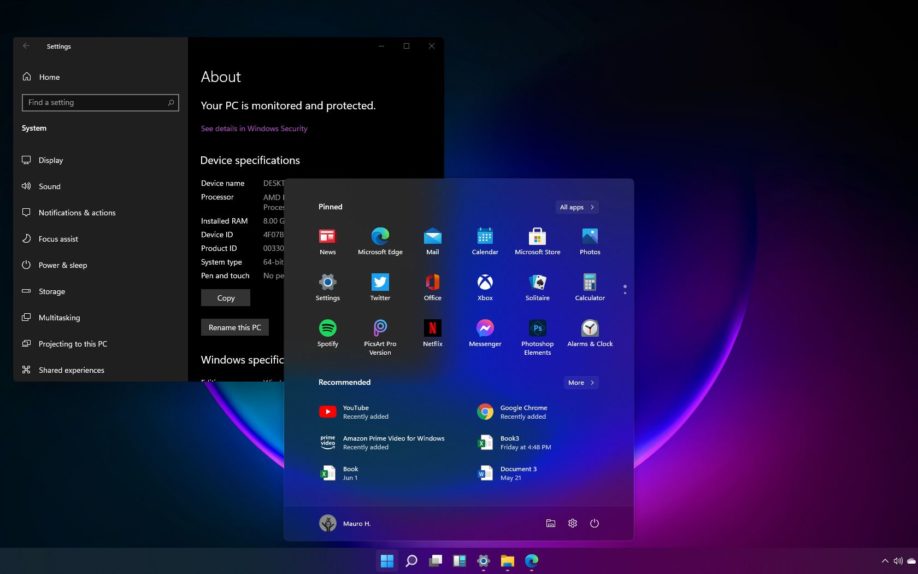This screenshot has width=918, height=574.
Task: Open the Calculator app
Action: pyautogui.click(x=590, y=287)
